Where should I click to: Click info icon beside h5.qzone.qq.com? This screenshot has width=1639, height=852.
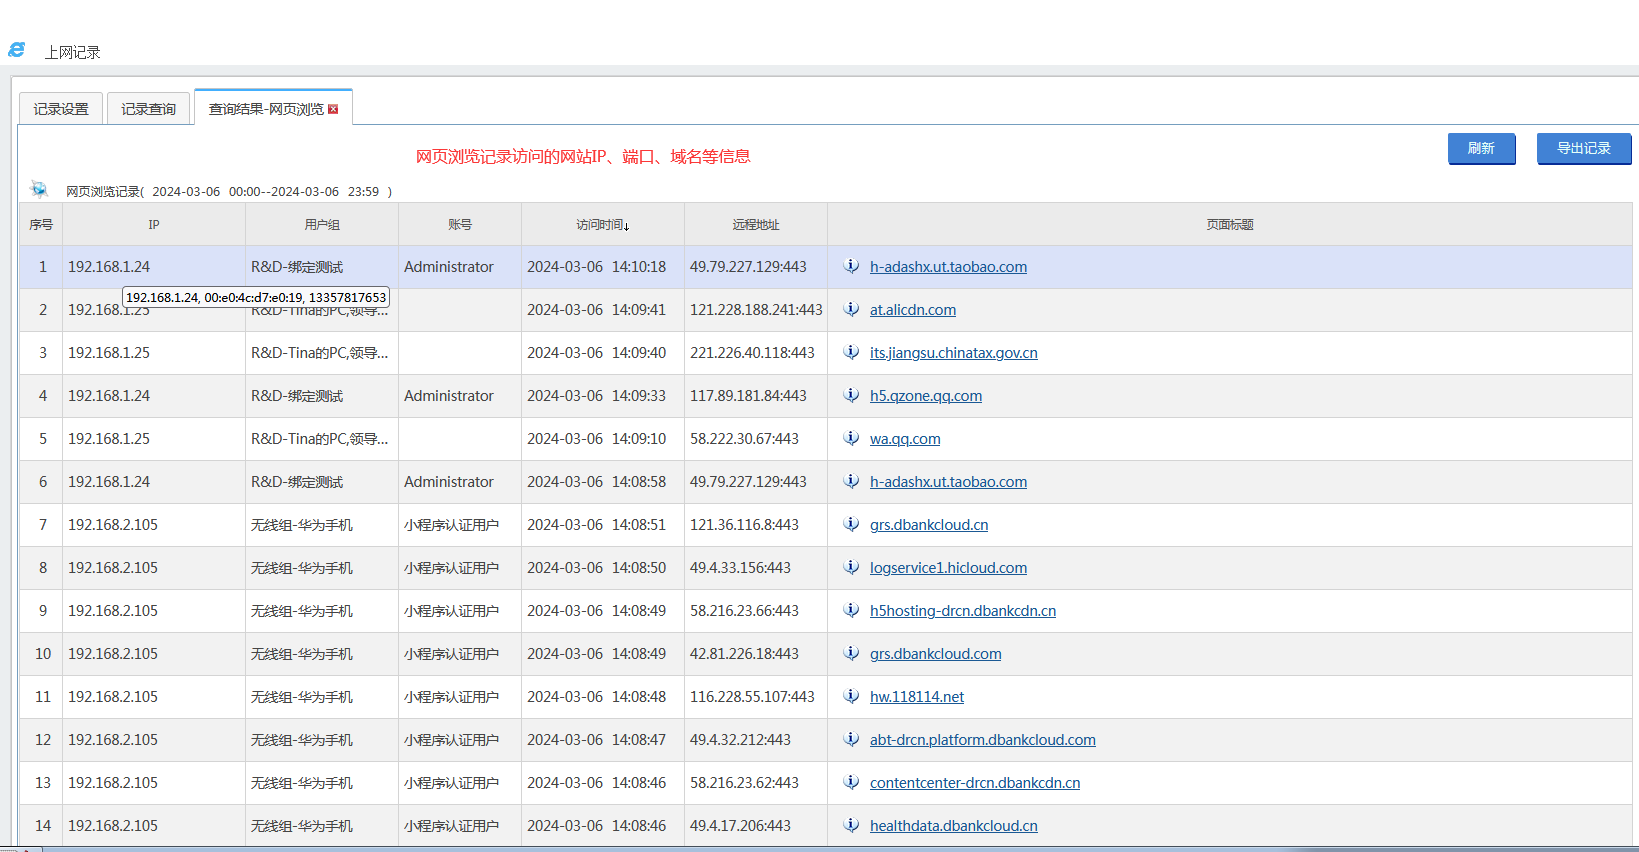851,395
